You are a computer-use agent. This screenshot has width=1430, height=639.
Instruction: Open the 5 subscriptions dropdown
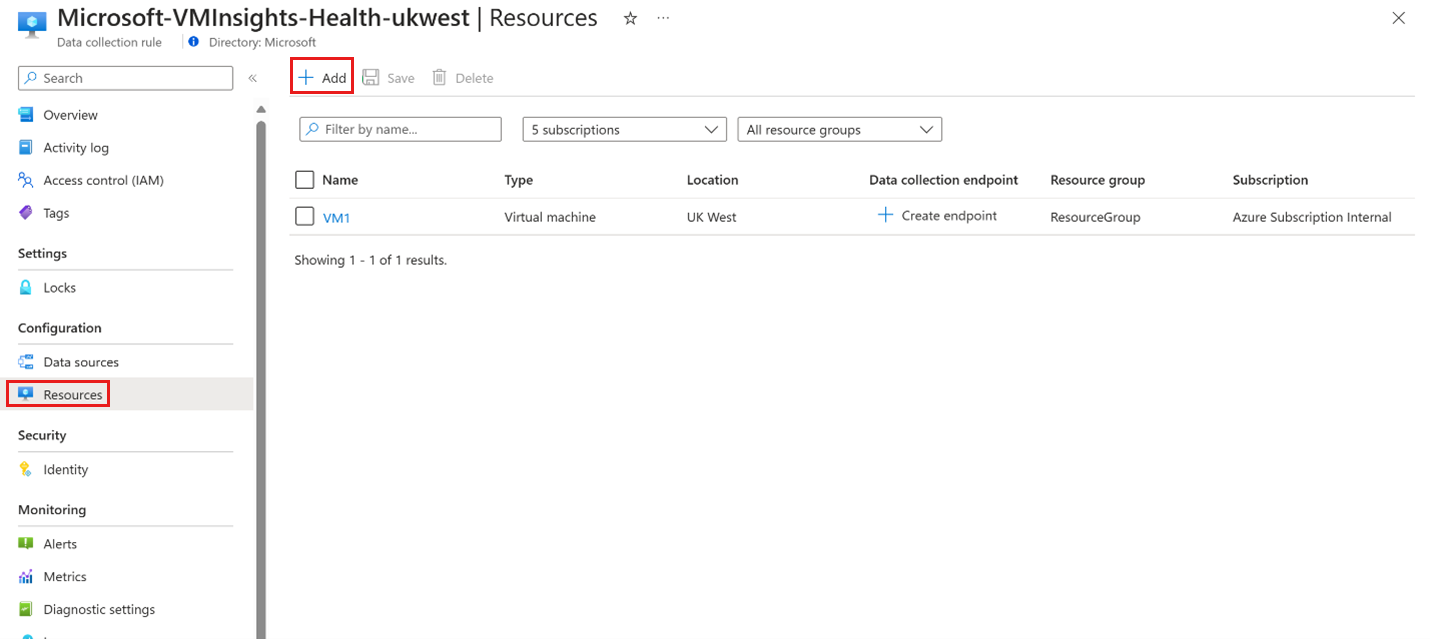coord(623,129)
